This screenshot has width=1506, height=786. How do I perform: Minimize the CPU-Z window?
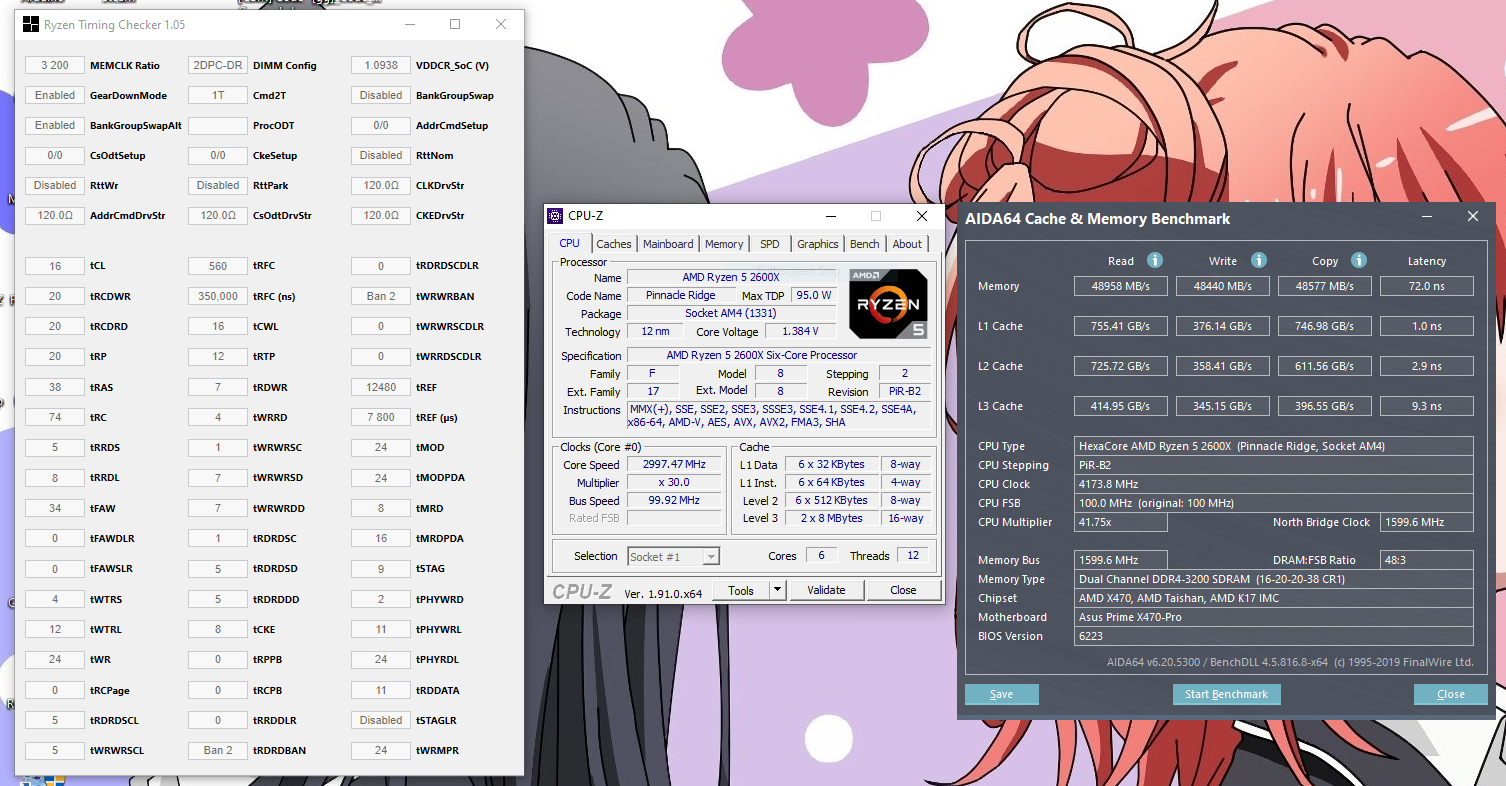coord(829,216)
